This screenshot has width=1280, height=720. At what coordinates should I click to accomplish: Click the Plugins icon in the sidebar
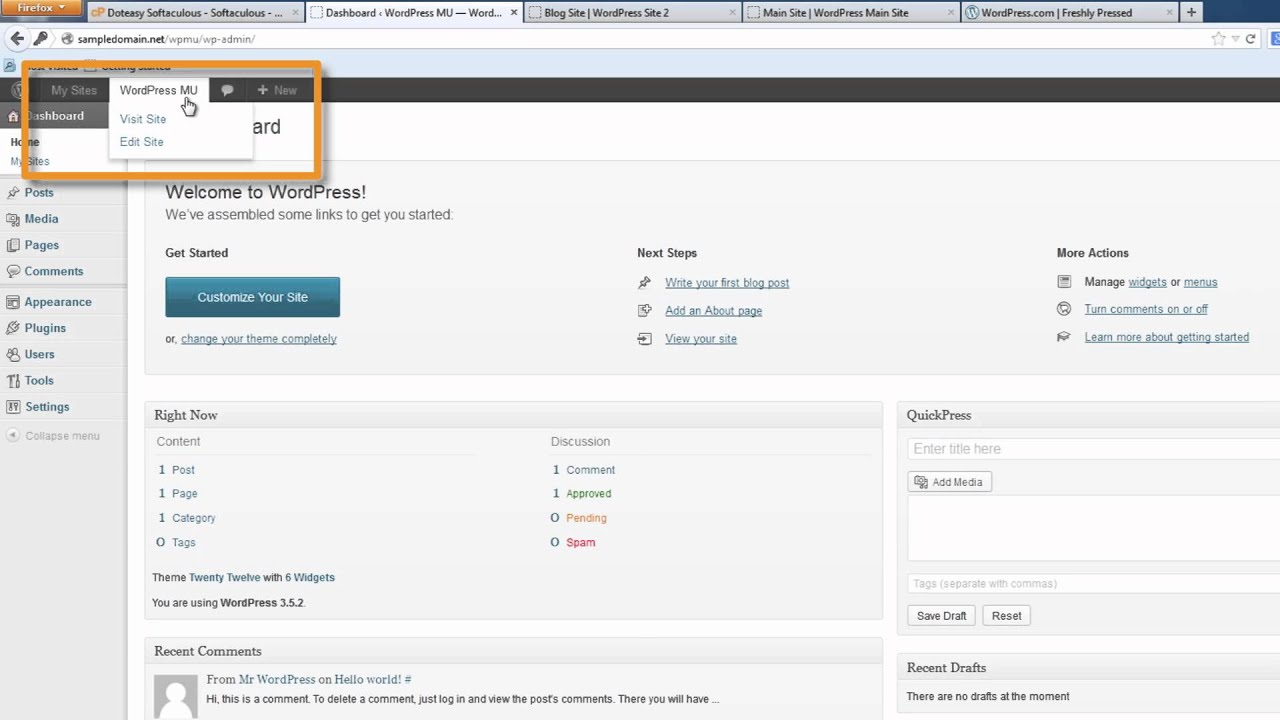coord(13,328)
